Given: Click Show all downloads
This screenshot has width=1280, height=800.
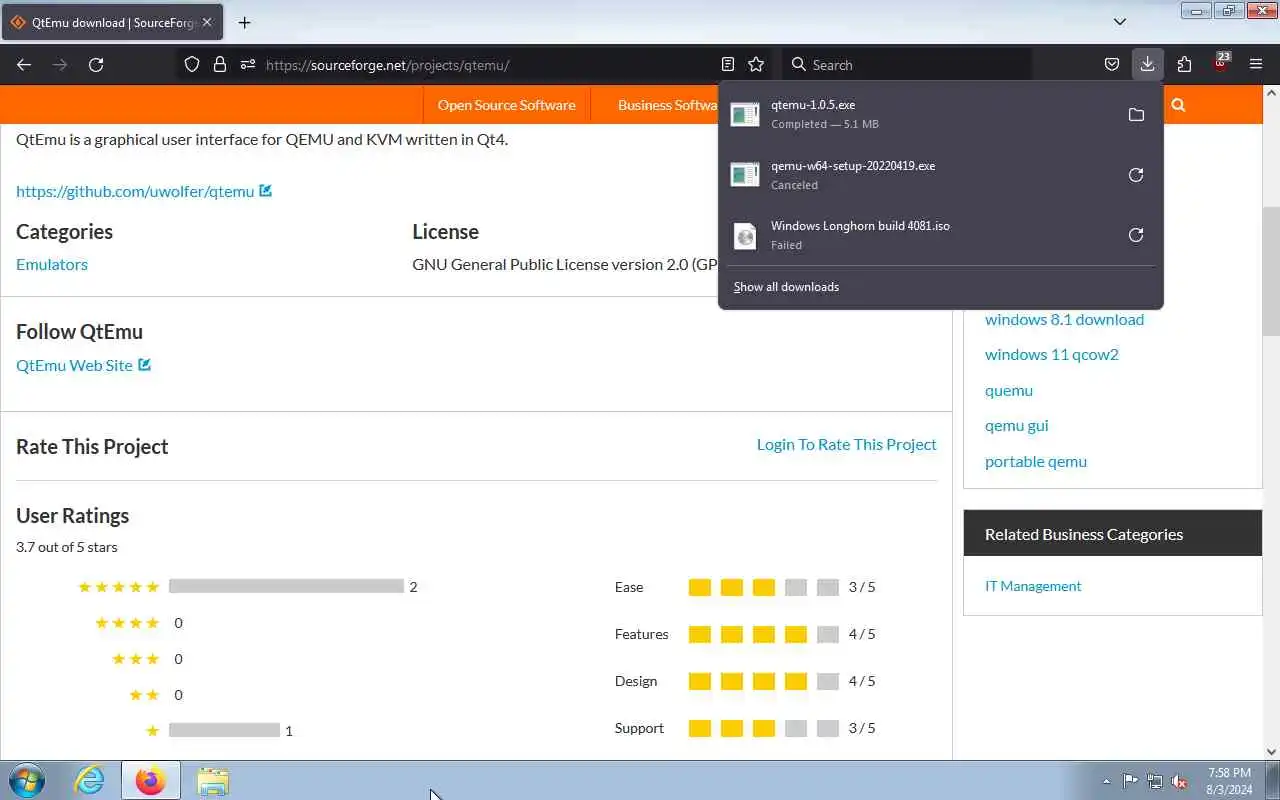Looking at the screenshot, I should coord(786,287).
